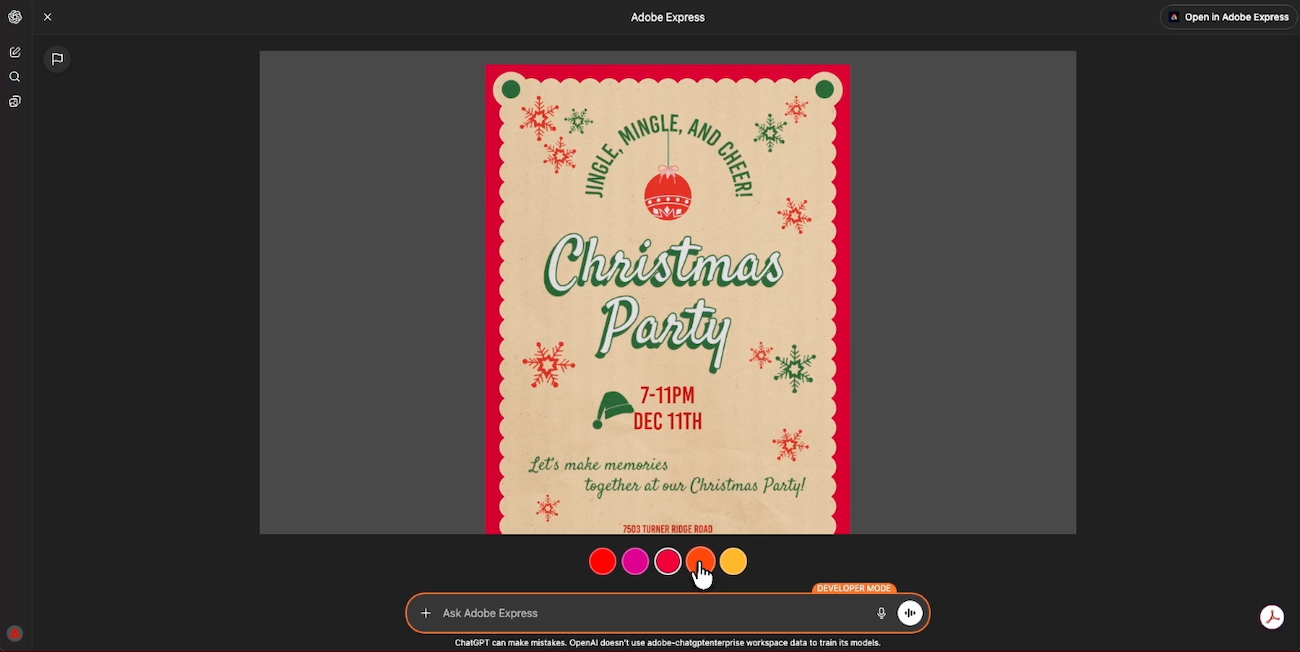
Task: Select the bright red color swatch
Action: [602, 562]
